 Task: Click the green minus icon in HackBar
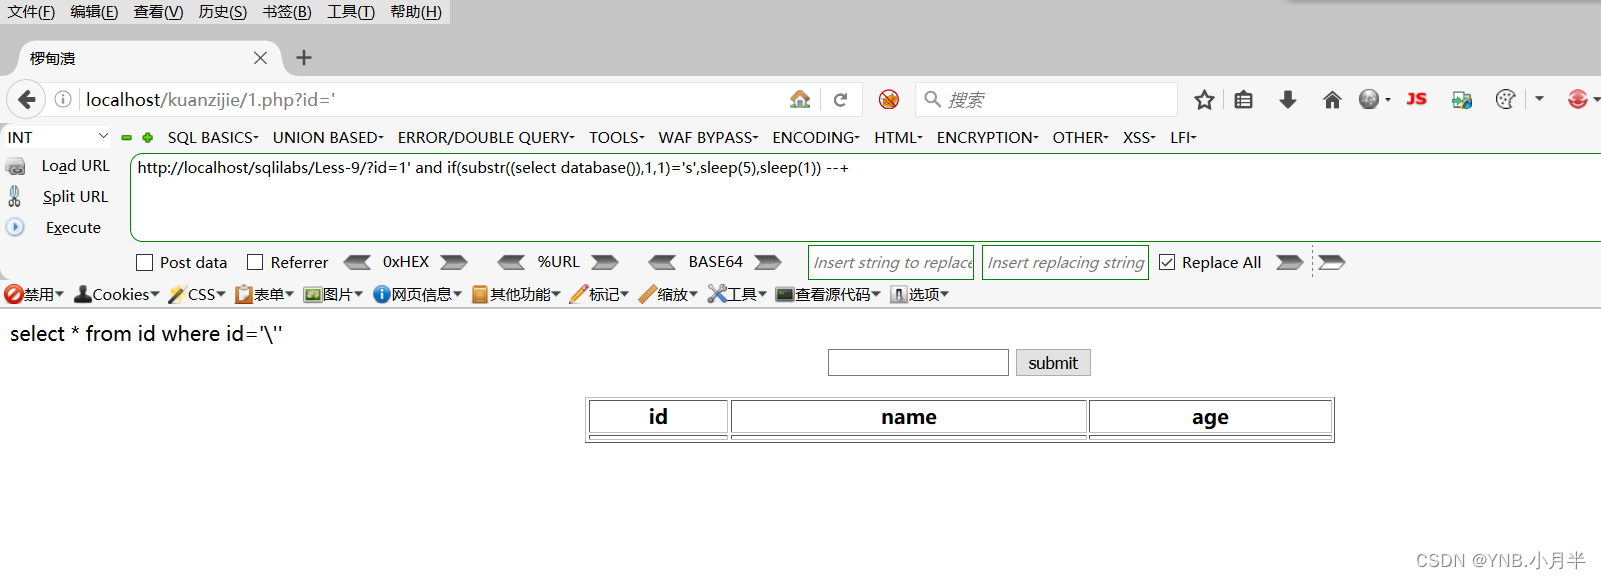pyautogui.click(x=127, y=138)
